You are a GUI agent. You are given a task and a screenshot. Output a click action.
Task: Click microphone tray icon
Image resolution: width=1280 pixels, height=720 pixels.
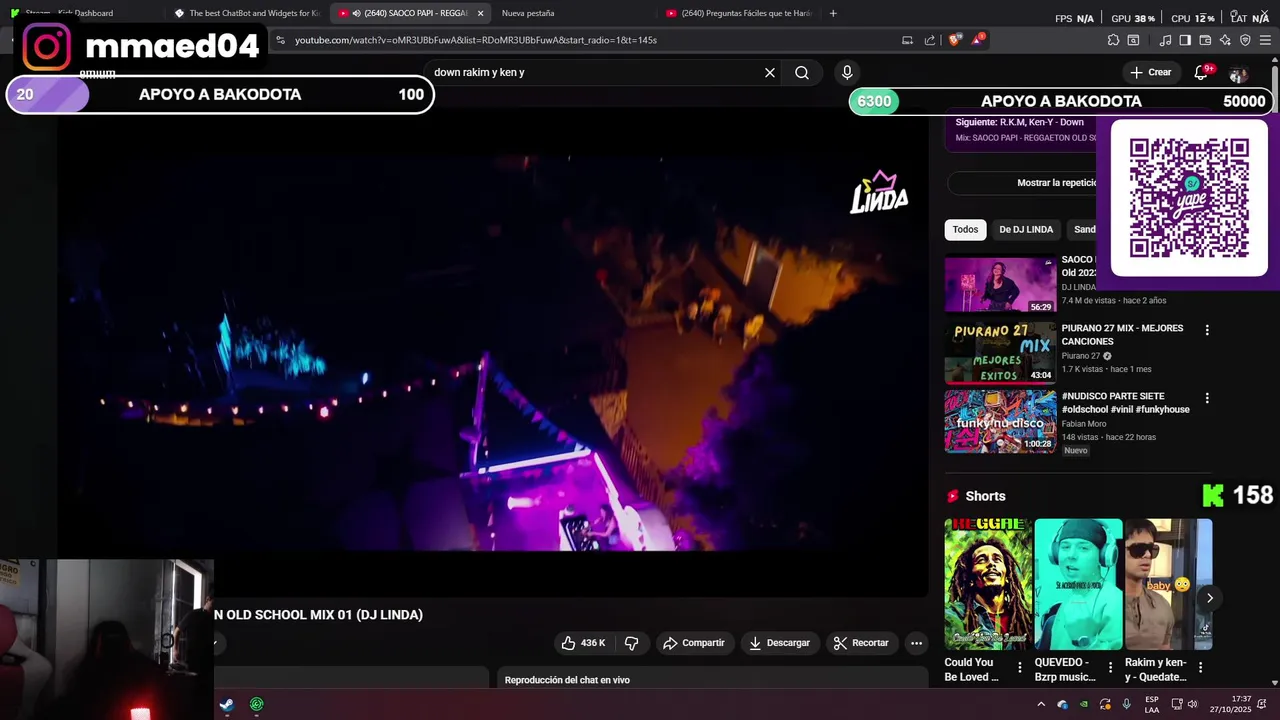click(x=1127, y=704)
